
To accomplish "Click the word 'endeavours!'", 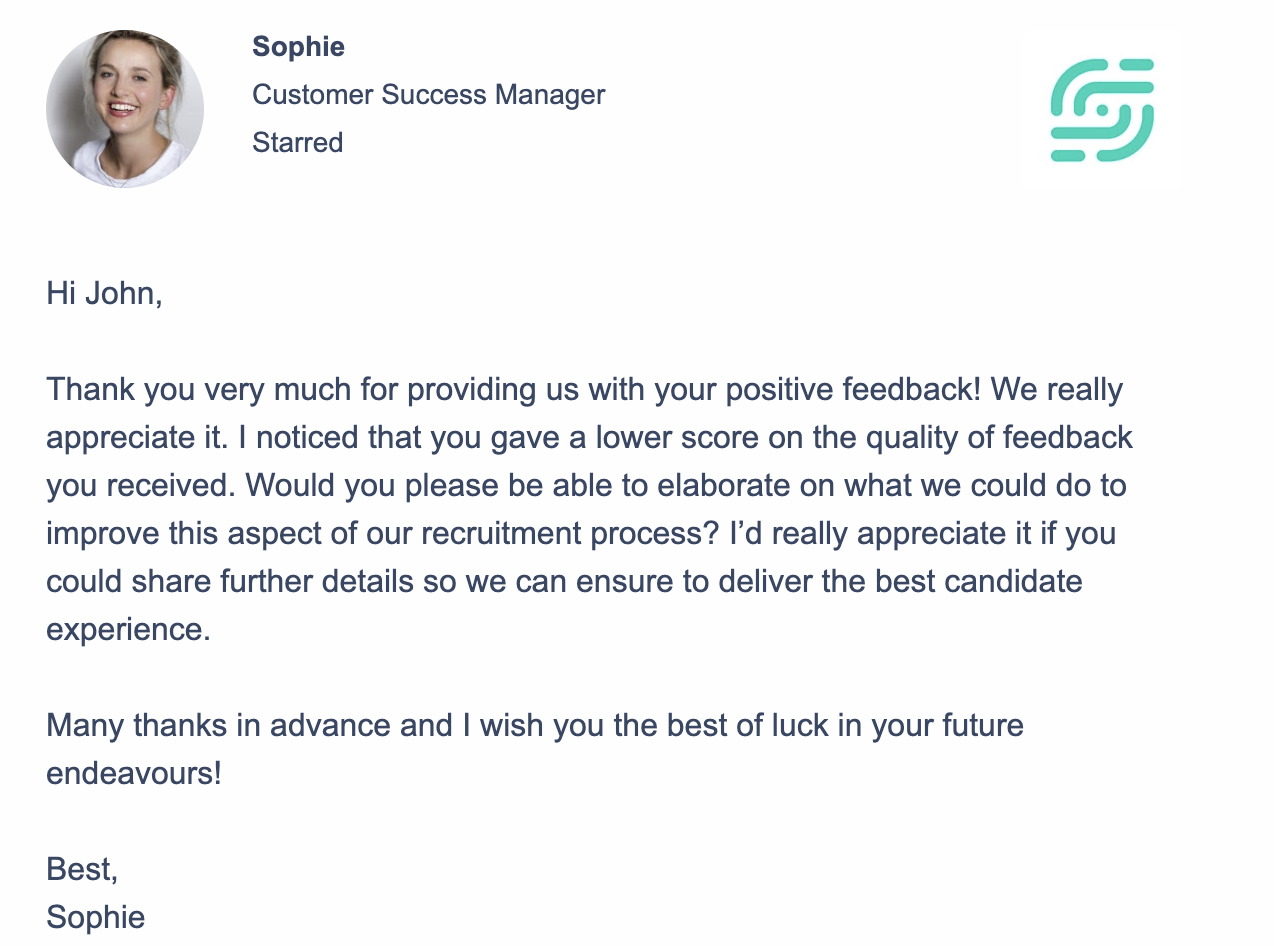I will click(133, 773).
